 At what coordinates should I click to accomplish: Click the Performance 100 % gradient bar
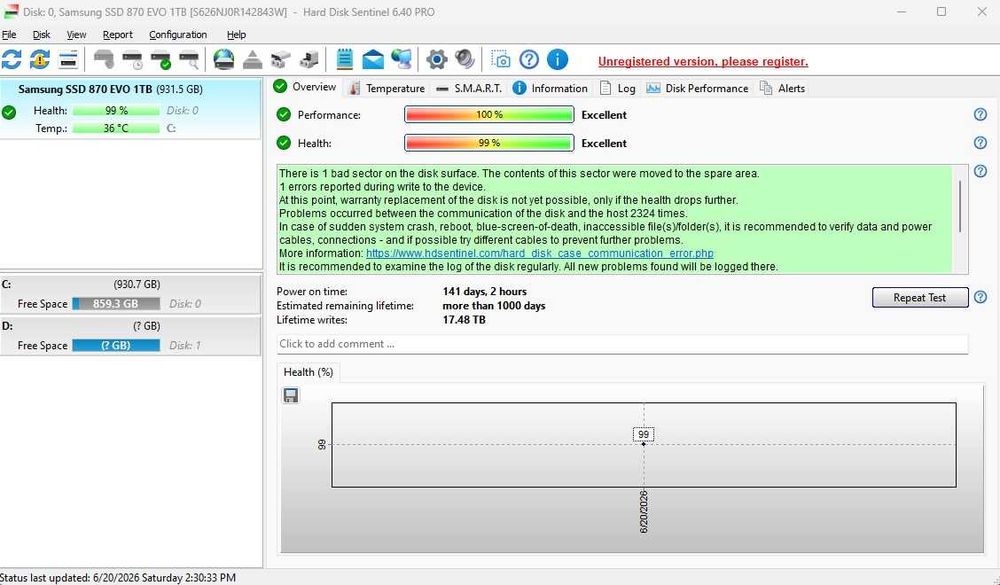point(489,115)
